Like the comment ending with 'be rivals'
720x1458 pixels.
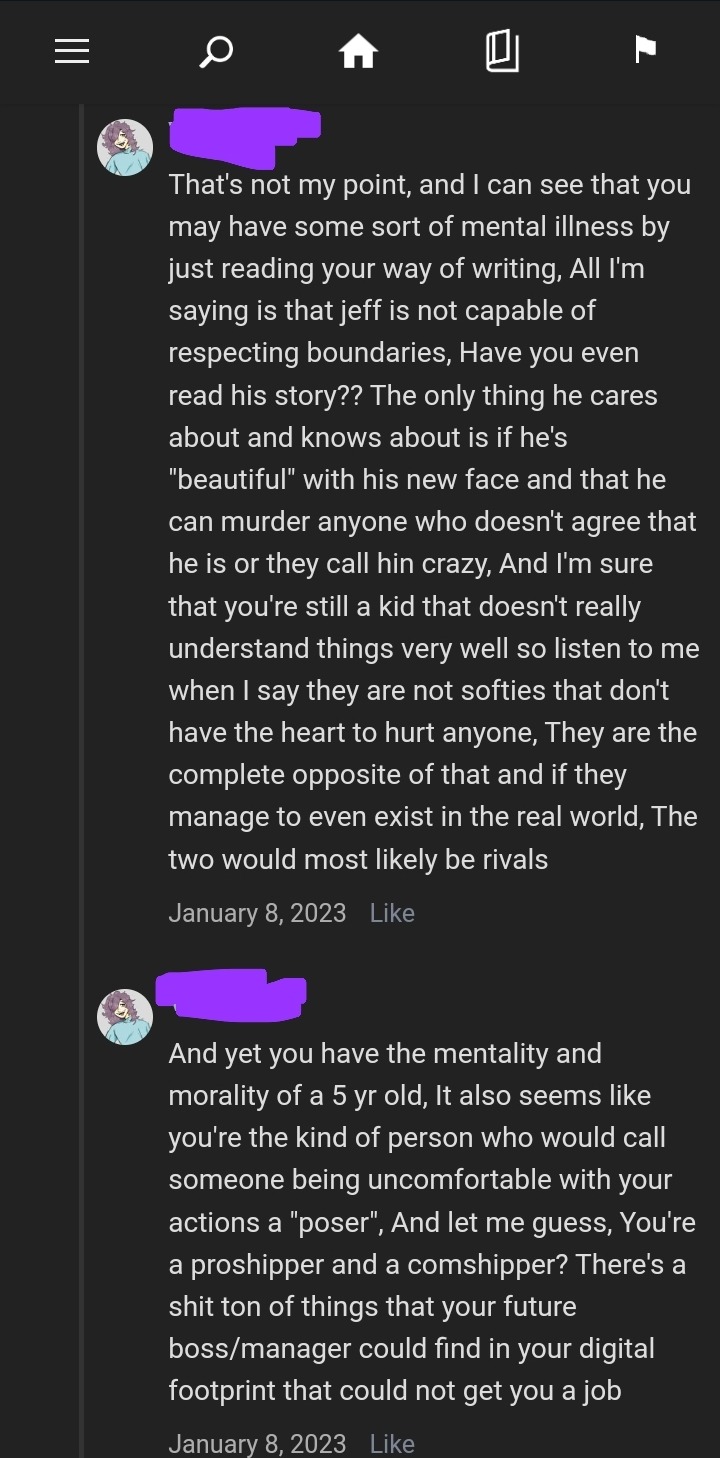coord(392,913)
